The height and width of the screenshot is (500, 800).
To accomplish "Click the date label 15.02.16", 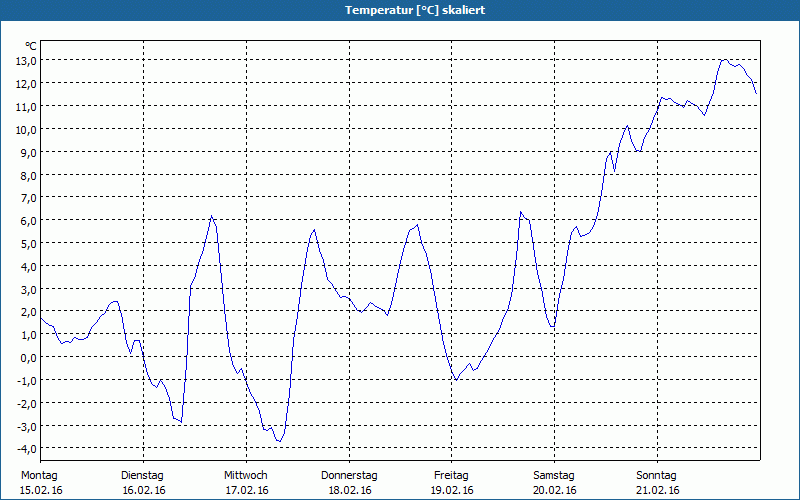I will point(39,490).
